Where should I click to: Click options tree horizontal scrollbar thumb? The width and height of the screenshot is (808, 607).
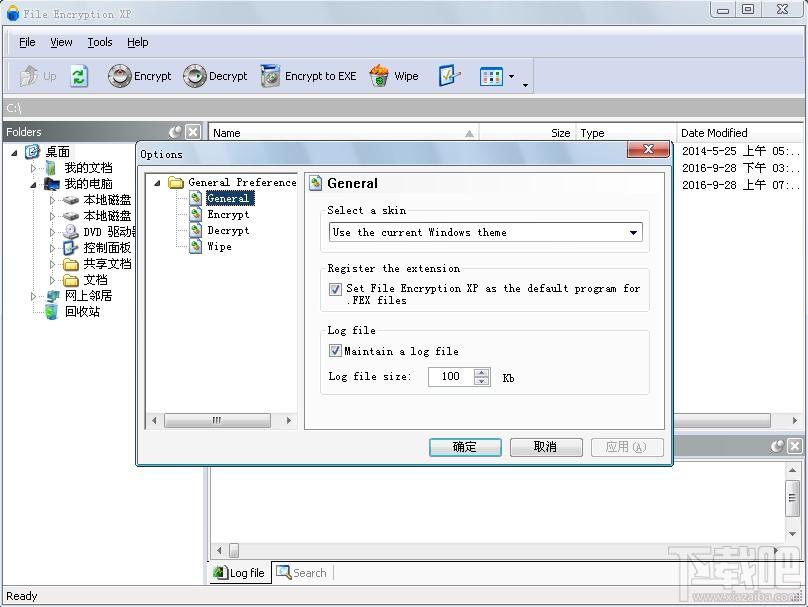coord(217,420)
